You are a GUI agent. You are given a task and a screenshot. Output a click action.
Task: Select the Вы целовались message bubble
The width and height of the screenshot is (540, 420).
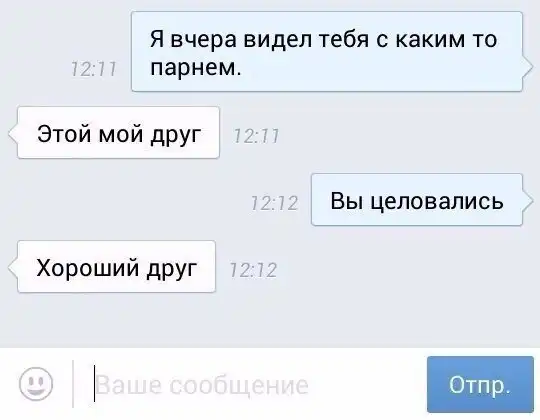(417, 200)
